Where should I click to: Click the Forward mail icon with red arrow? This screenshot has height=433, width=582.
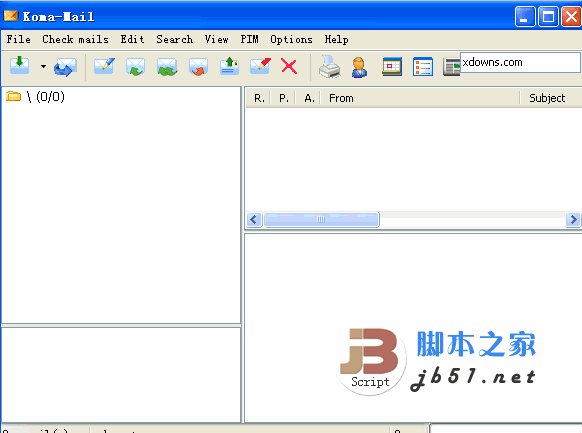tap(198, 67)
